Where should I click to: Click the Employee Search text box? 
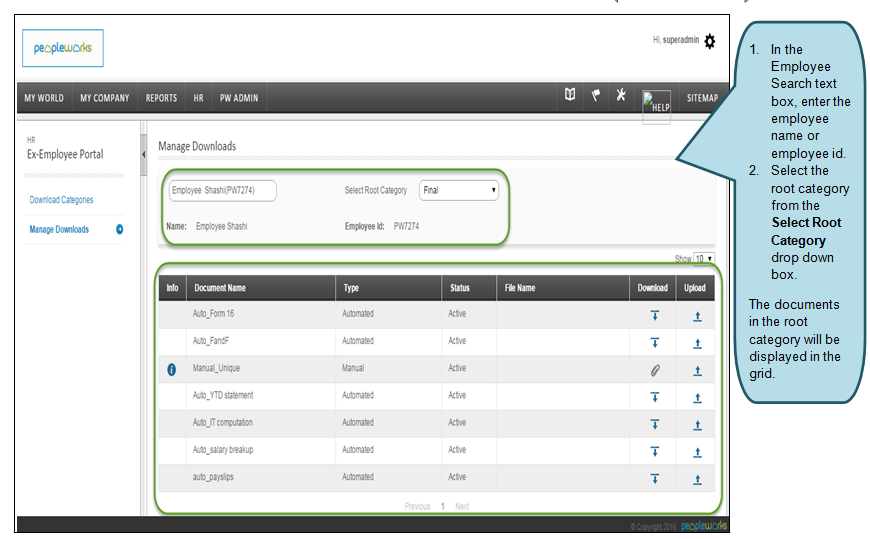click(x=222, y=190)
